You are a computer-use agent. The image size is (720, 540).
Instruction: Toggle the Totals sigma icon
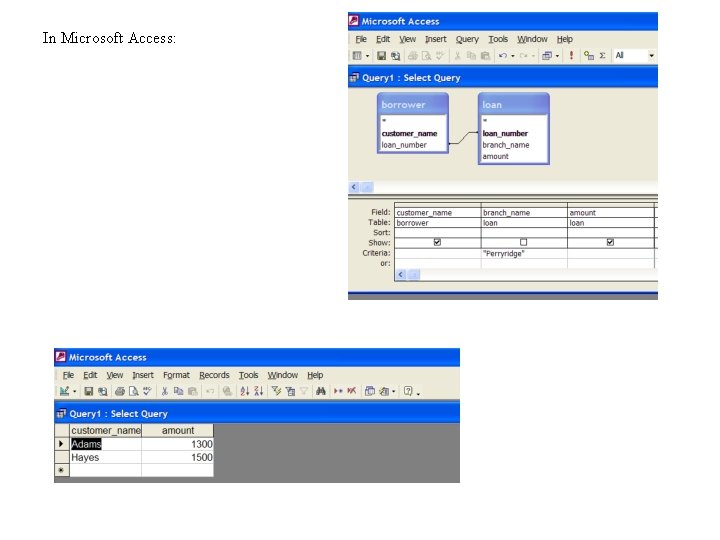click(602, 56)
